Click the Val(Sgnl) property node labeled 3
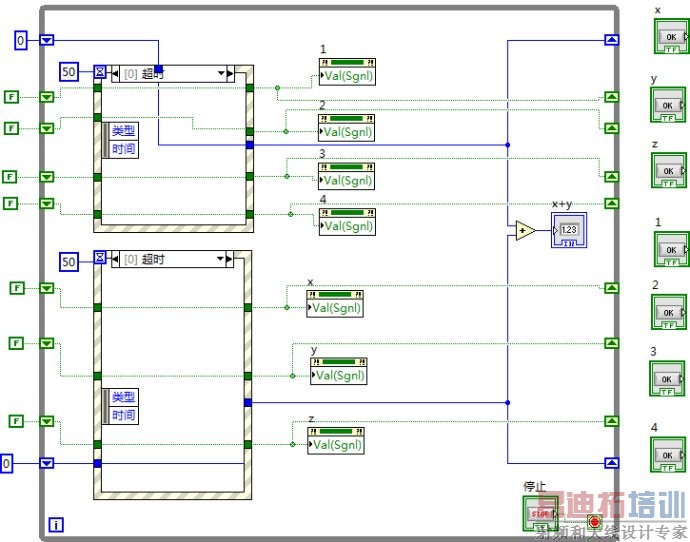The height and width of the screenshot is (542, 690). click(346, 176)
